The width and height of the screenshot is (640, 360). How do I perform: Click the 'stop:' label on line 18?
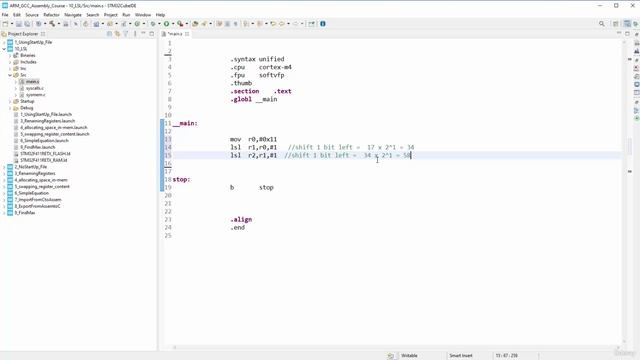point(182,179)
